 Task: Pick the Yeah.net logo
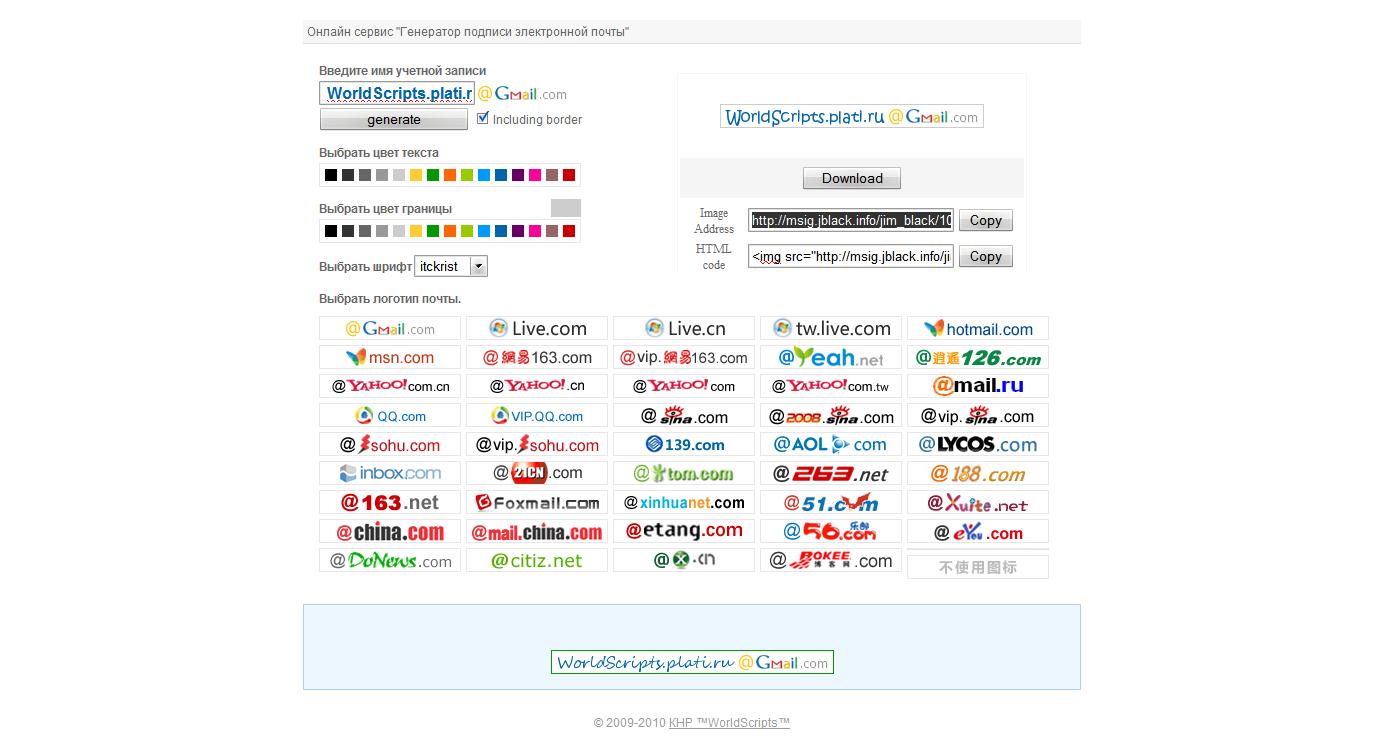point(830,358)
